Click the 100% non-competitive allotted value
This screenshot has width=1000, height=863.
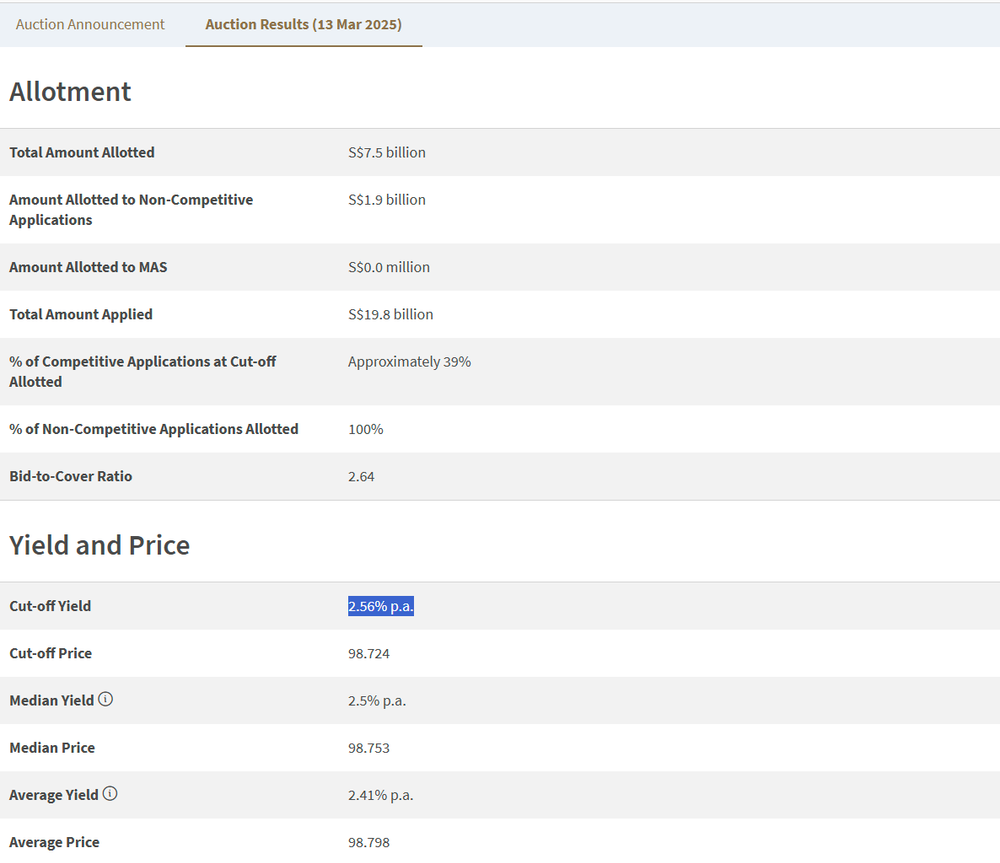point(365,429)
